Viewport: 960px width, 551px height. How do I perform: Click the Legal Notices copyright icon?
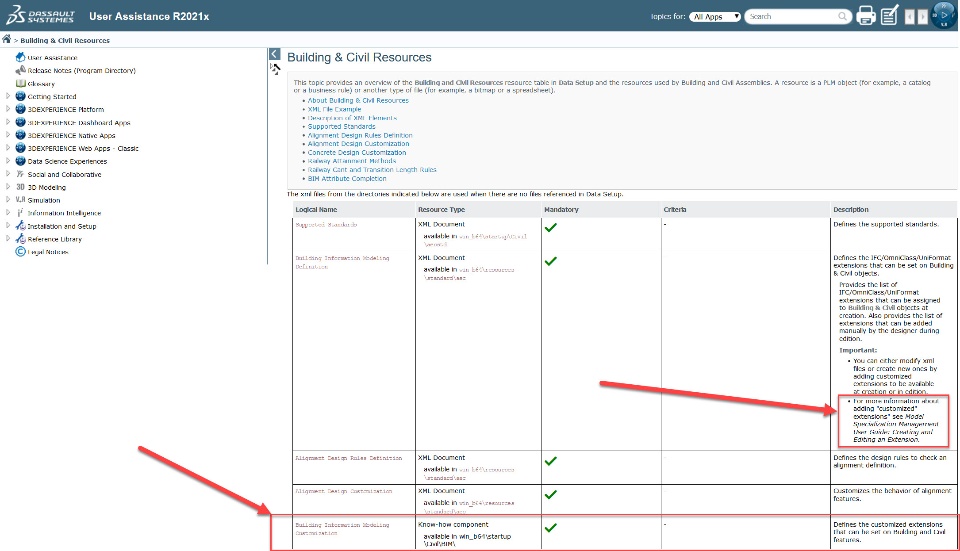point(20,252)
